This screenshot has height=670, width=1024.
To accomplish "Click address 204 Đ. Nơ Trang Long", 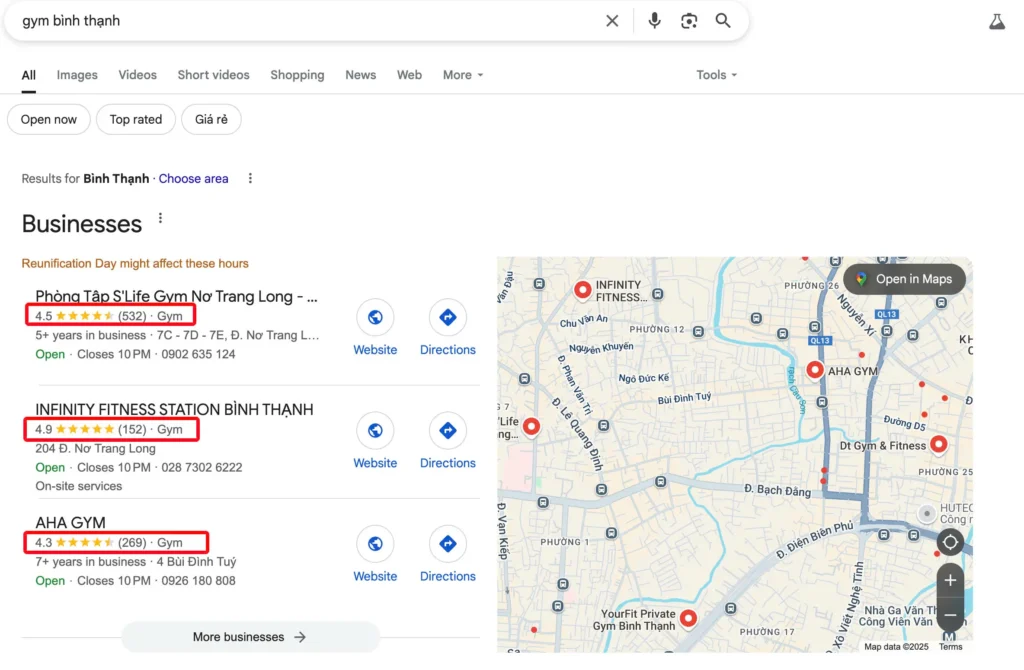I will (95, 448).
